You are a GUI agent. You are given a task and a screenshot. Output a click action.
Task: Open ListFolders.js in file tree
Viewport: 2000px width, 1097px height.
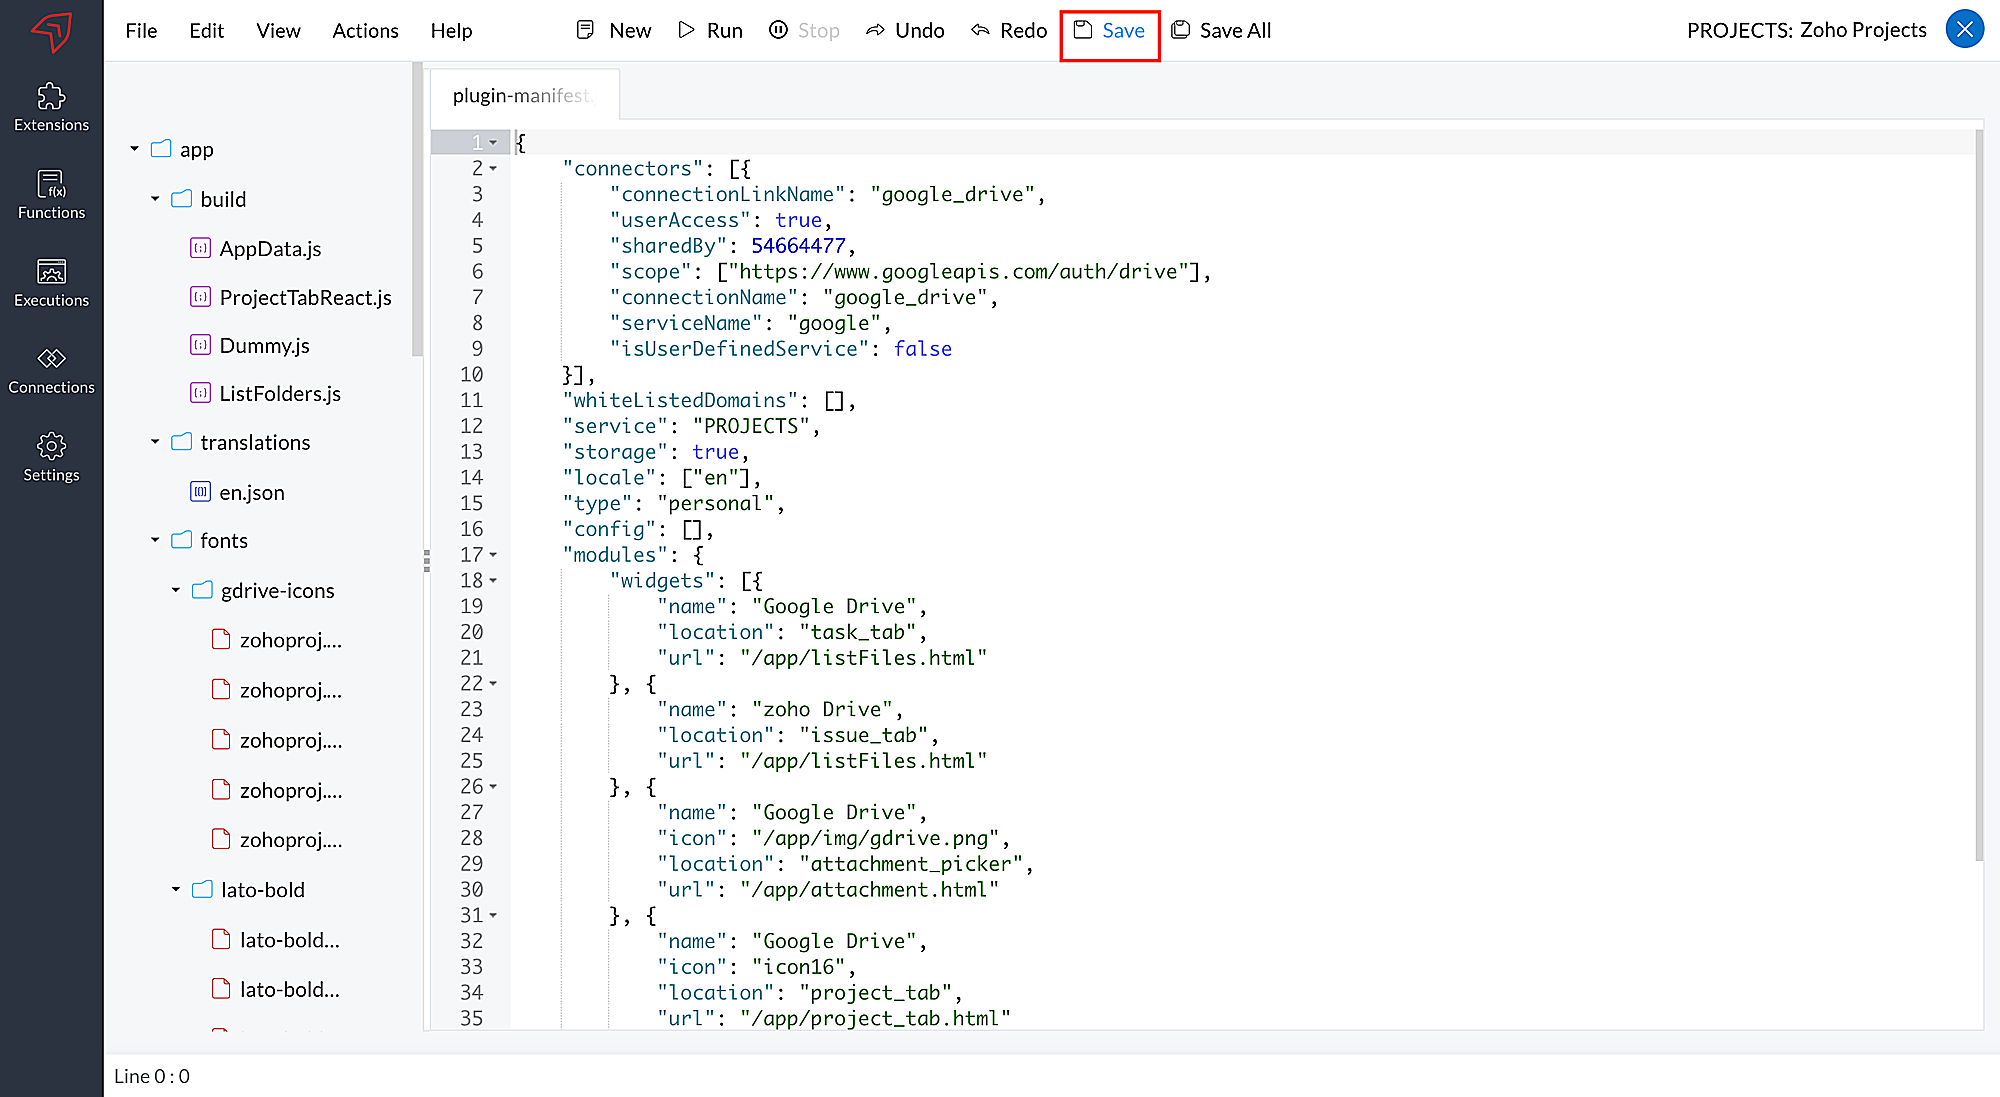coord(279,394)
